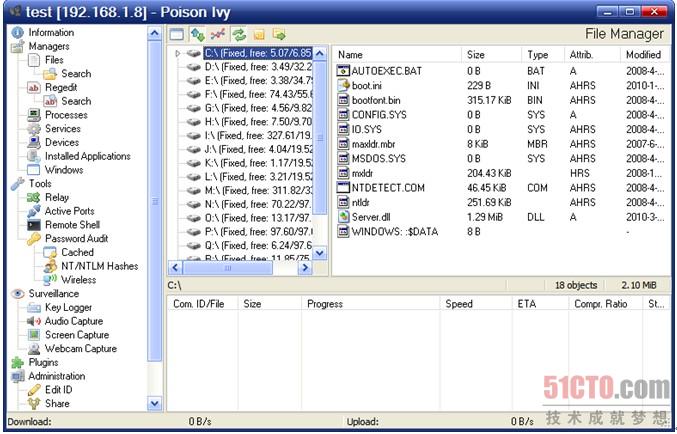
Task: Select the Managers category
Action: coord(49,46)
